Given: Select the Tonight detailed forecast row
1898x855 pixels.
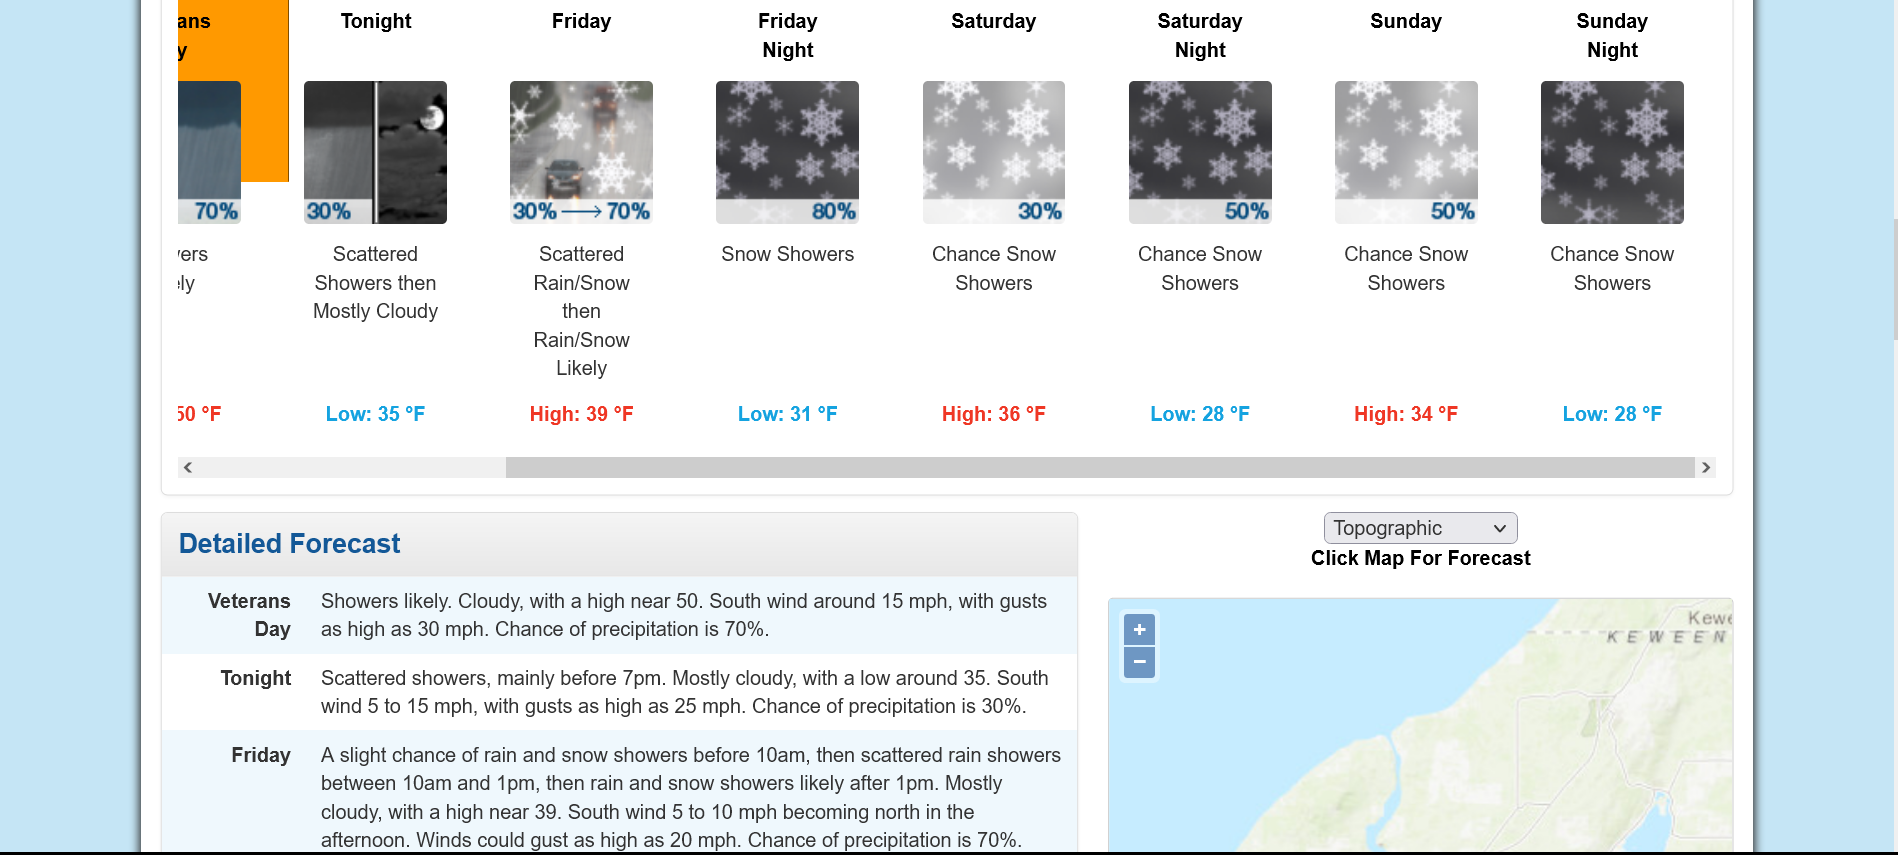Looking at the screenshot, I should point(619,692).
